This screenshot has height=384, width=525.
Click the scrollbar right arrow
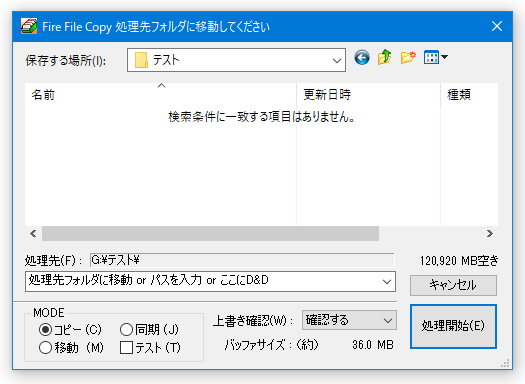coord(490,233)
